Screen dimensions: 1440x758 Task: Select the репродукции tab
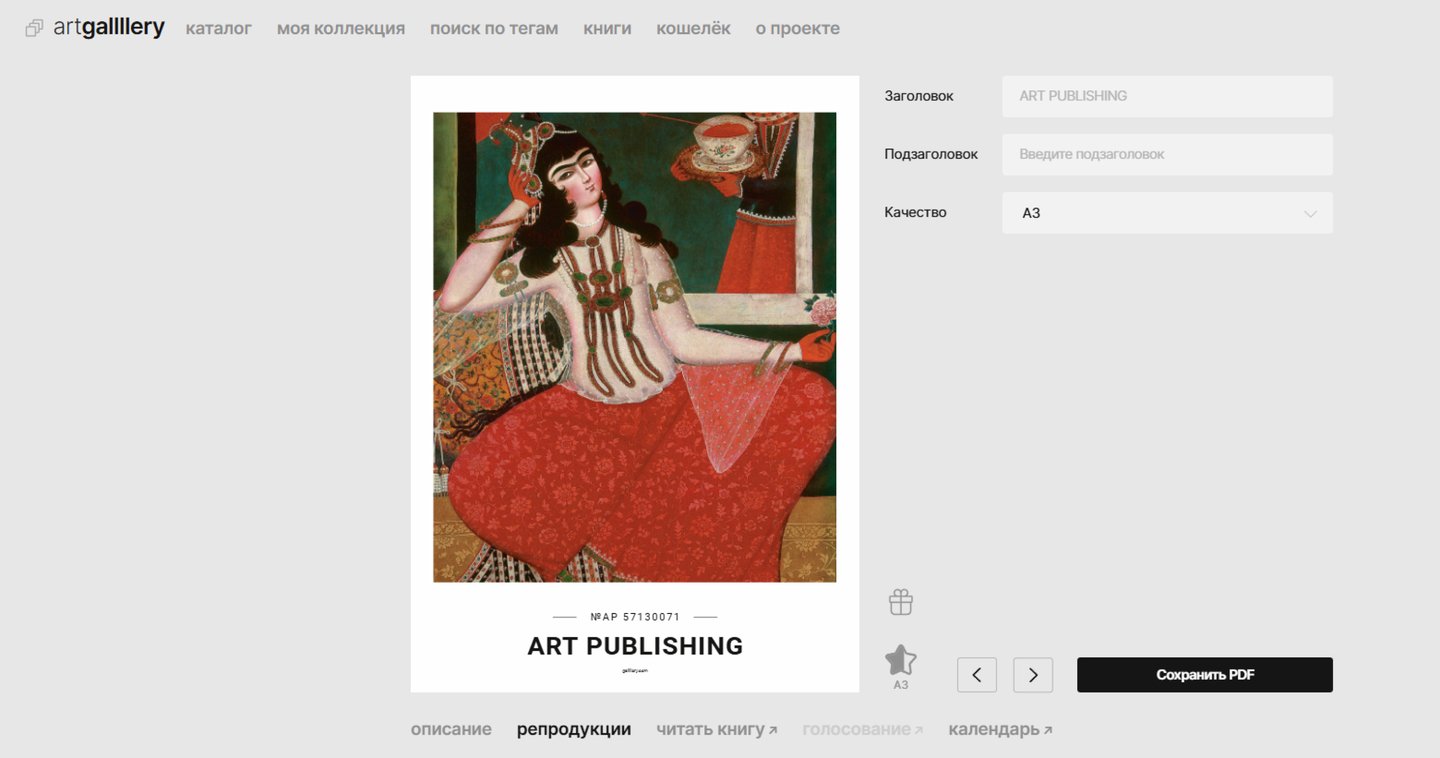573,729
